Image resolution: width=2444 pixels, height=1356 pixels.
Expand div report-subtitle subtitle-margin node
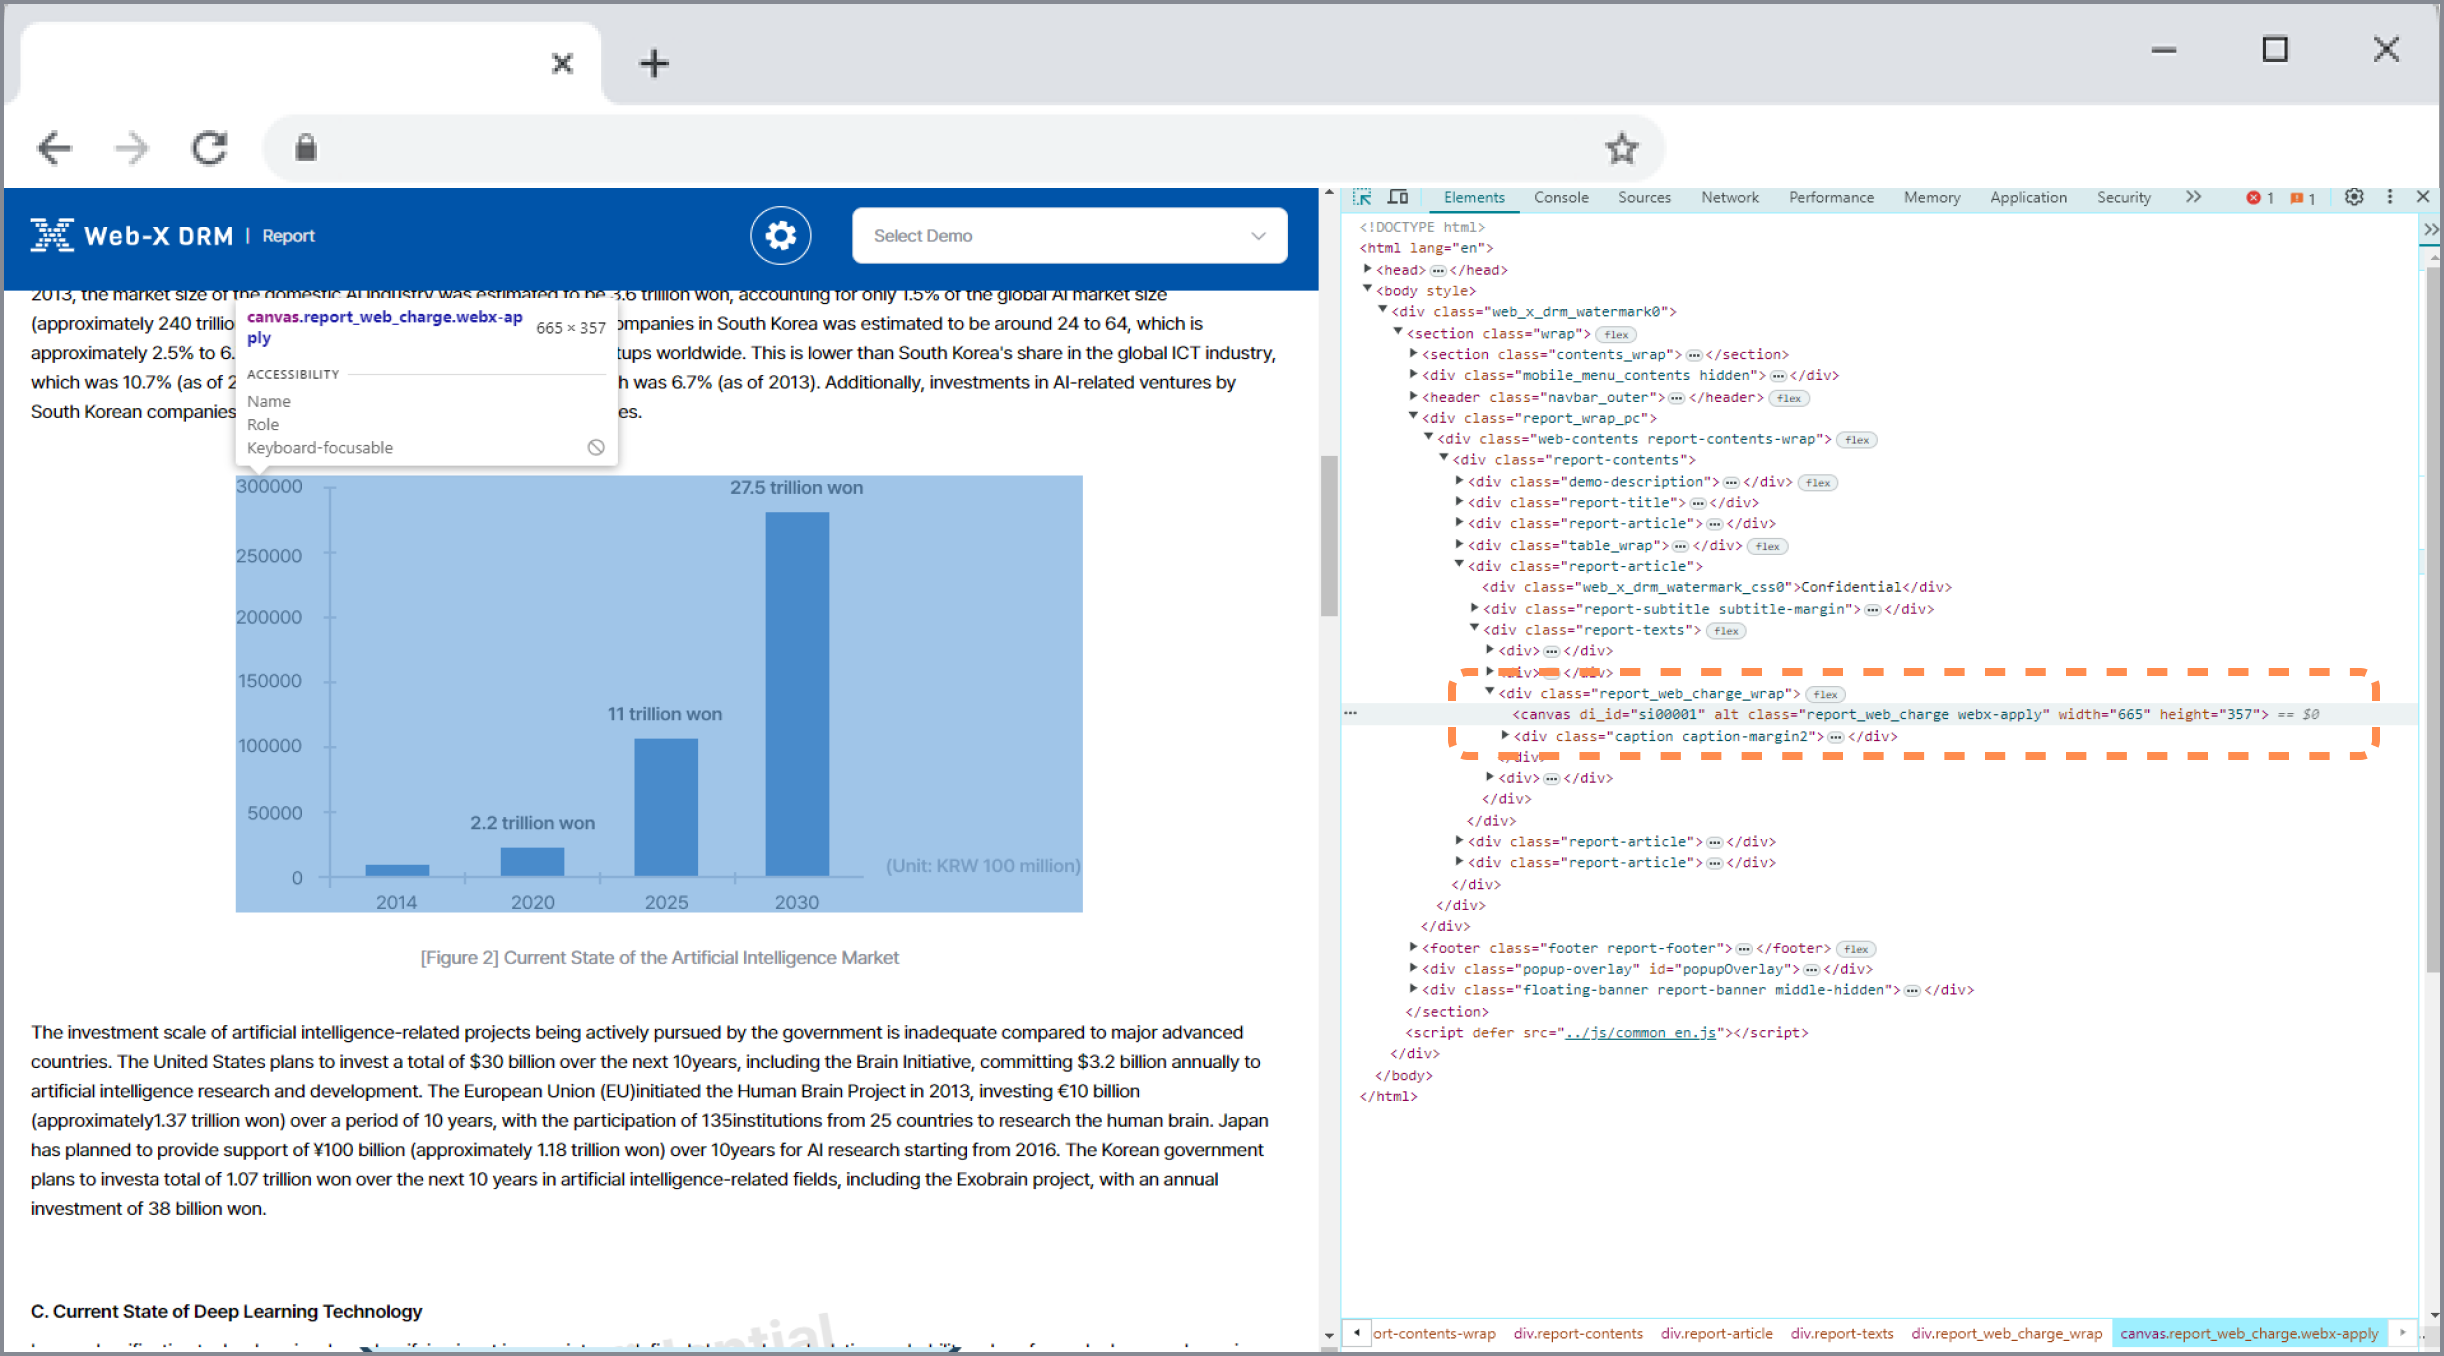(x=1474, y=608)
